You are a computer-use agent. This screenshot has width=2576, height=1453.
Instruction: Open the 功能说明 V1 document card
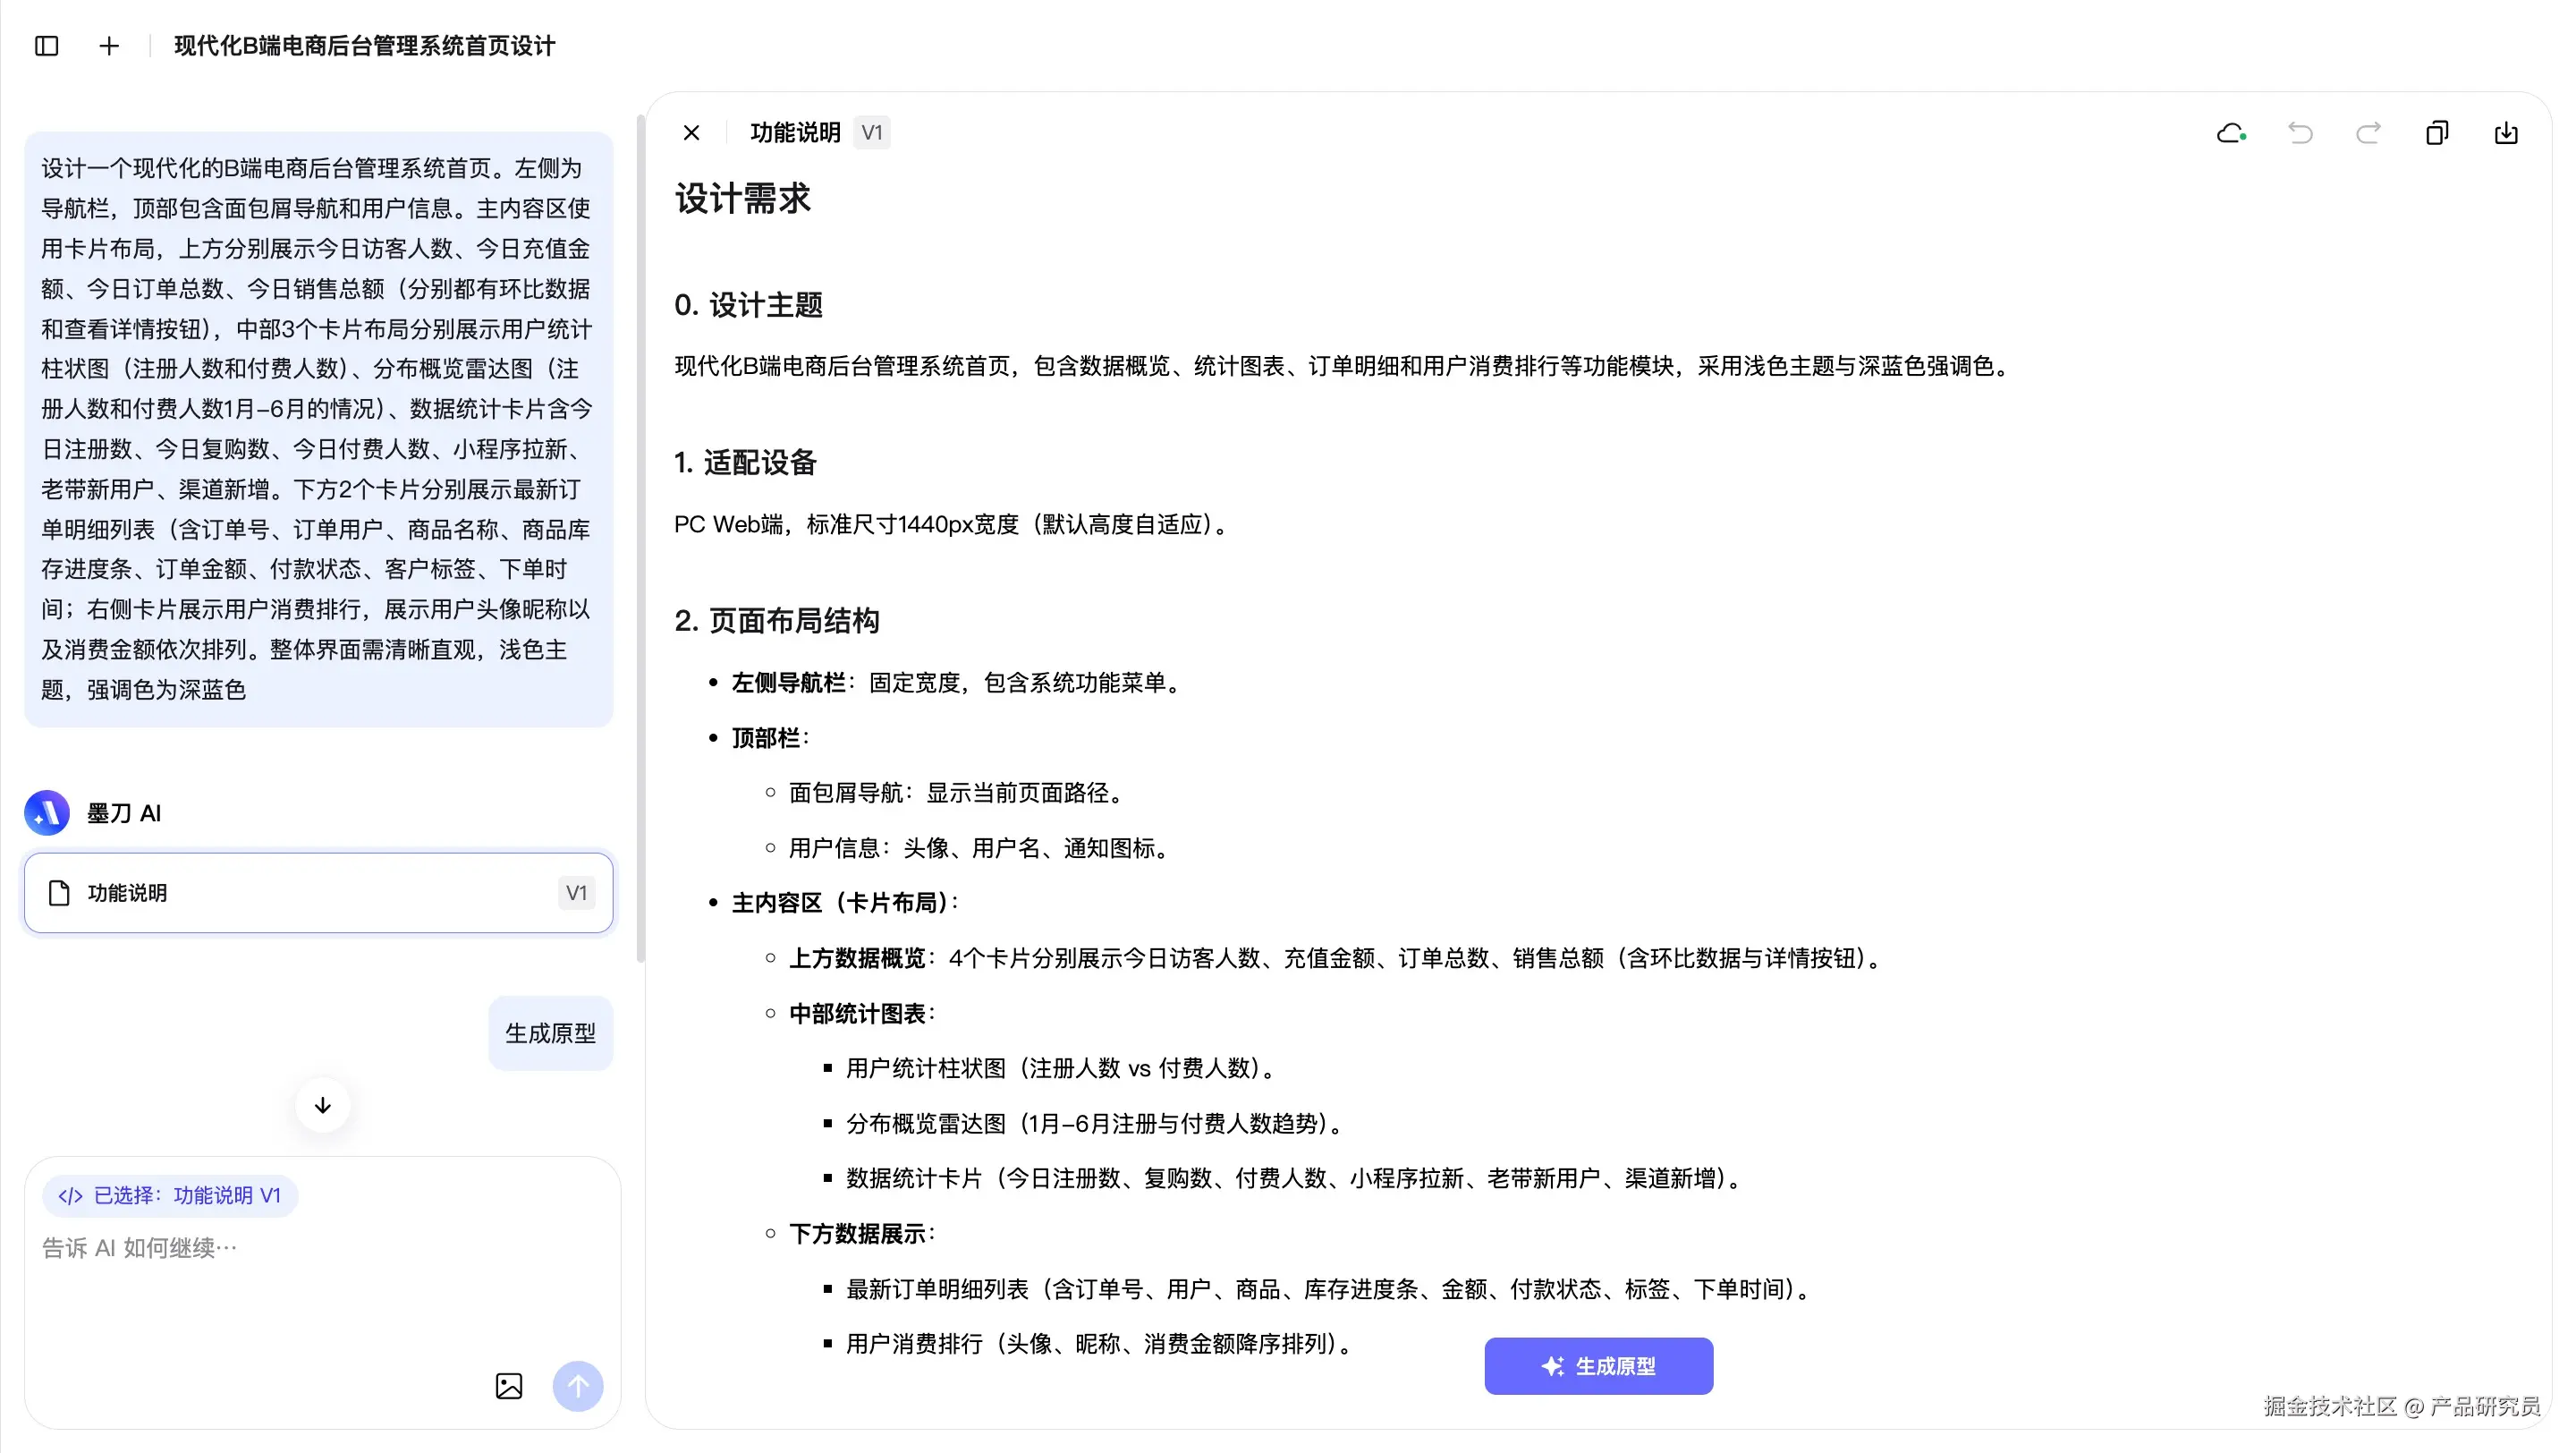[318, 893]
